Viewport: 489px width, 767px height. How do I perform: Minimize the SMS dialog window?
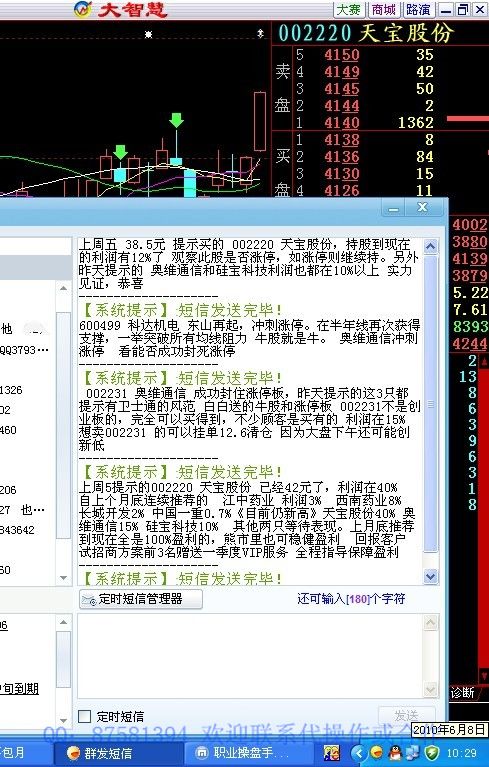[394, 208]
